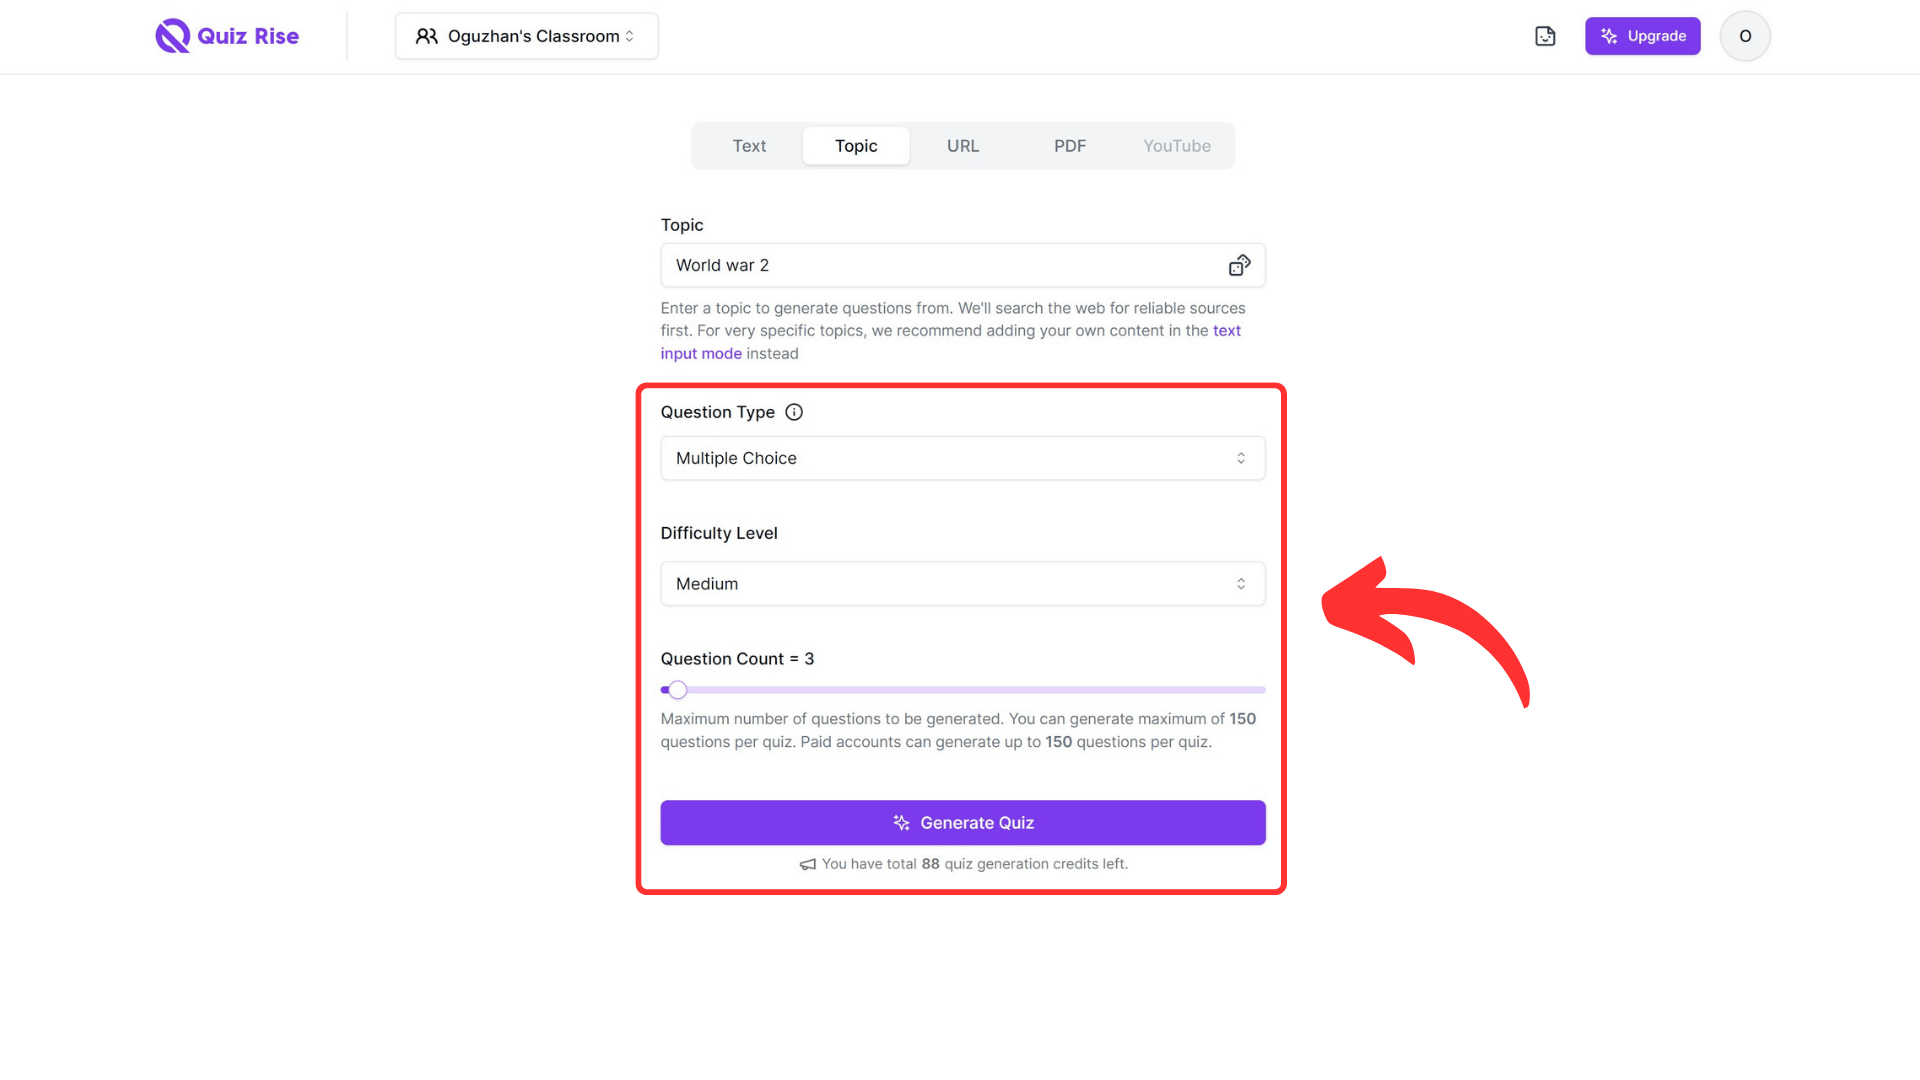Viewport: 1920px width, 1080px height.
Task: Click the people icon beside Oguzhan's Classroom
Action: [426, 36]
